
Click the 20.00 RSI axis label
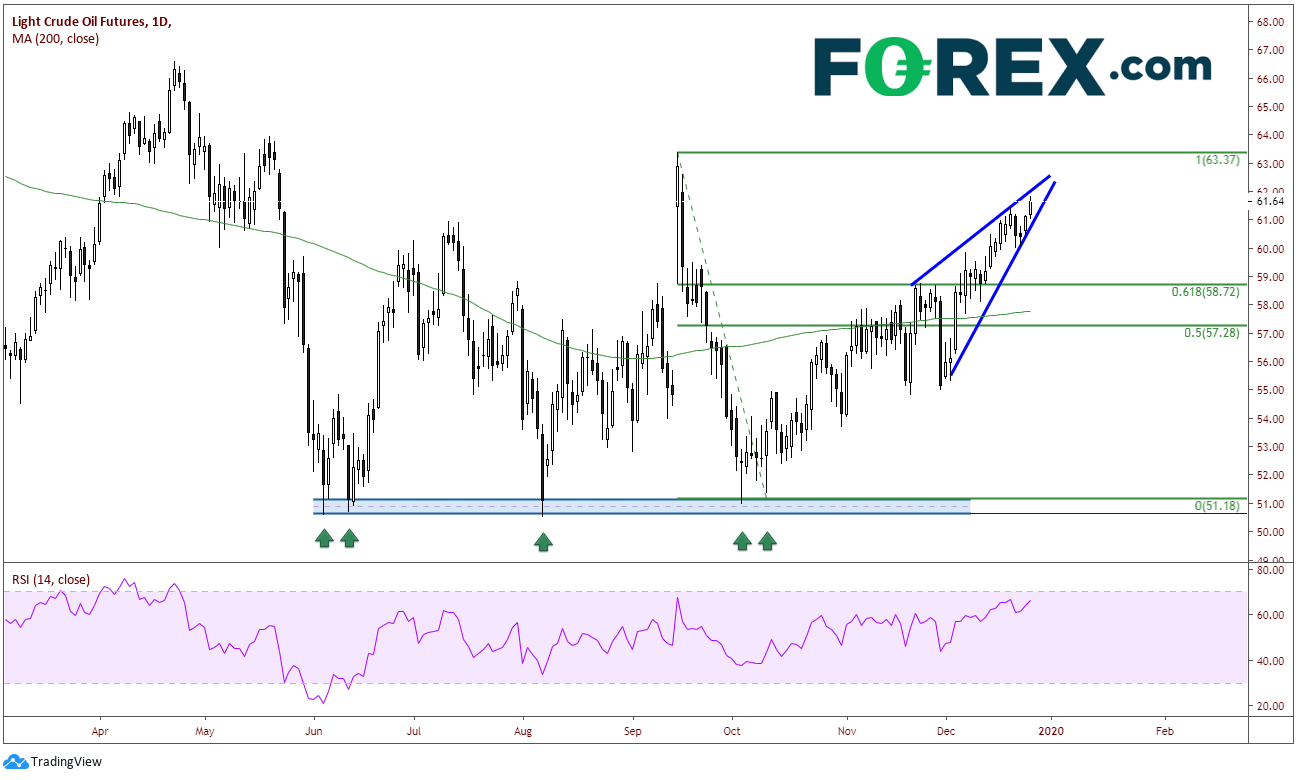[1270, 706]
